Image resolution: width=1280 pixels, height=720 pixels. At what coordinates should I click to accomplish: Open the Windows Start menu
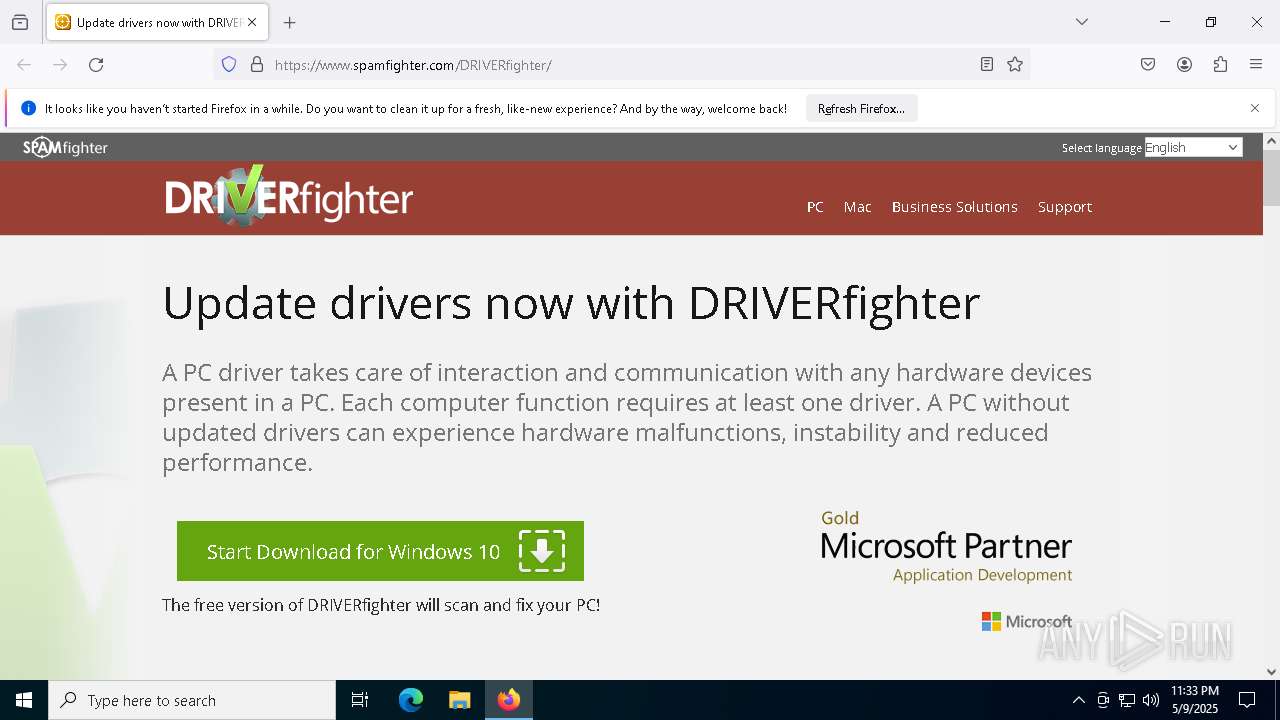(24, 700)
